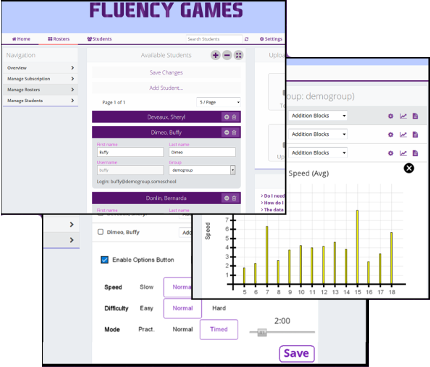The image size is (430, 367).
Task: Set Difficulty to Hard
Action: pos(219,308)
